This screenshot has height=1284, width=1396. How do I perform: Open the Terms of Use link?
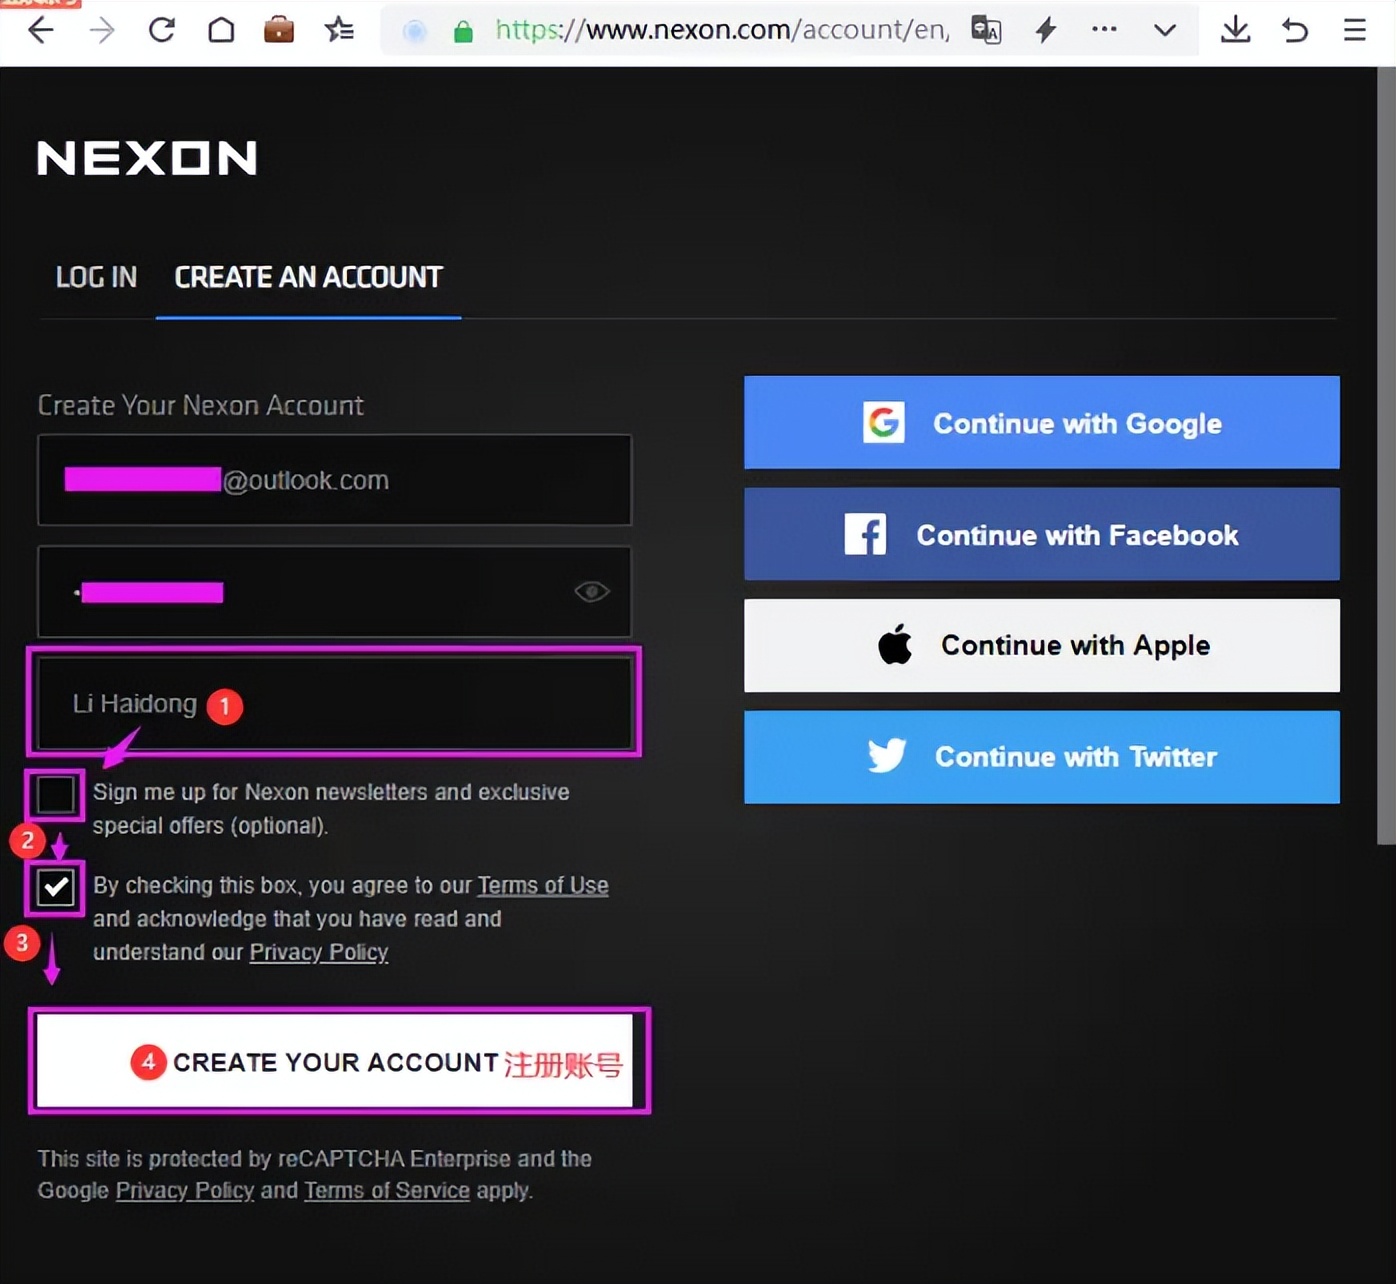point(543,886)
